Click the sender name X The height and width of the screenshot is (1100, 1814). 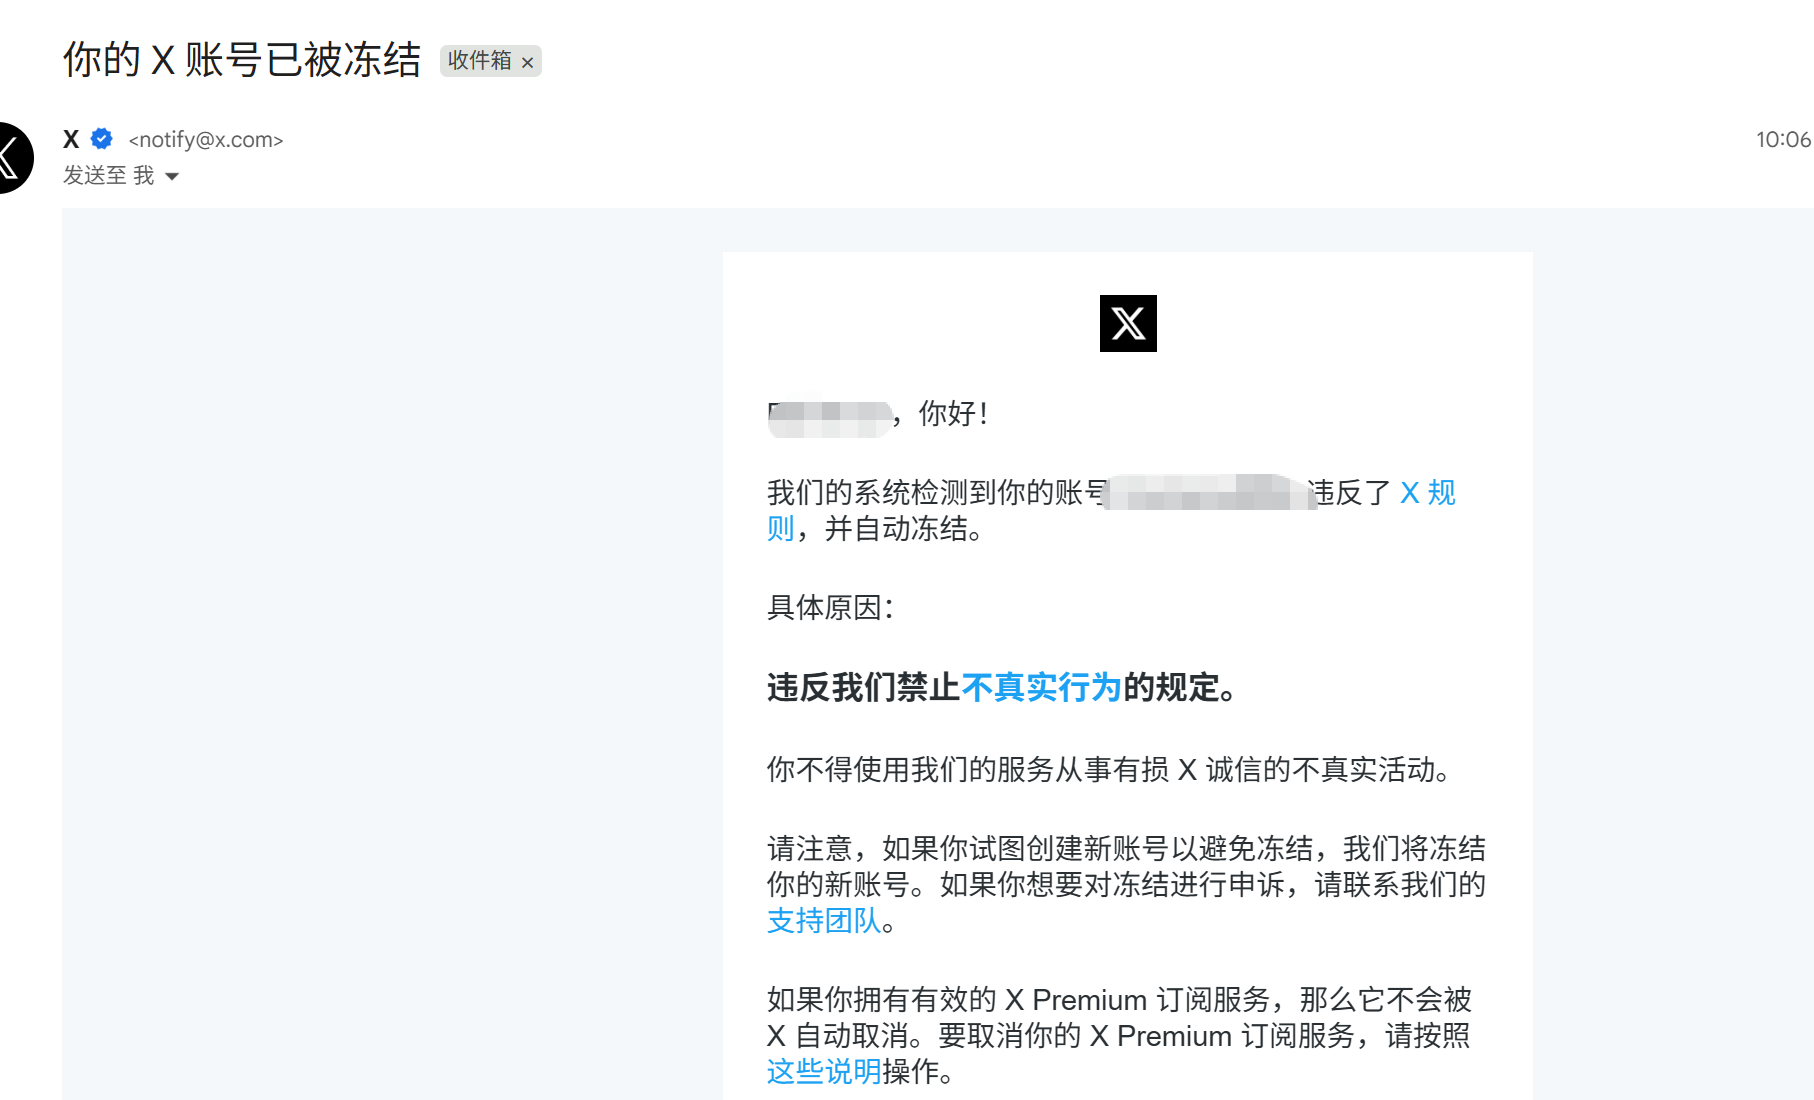point(71,139)
